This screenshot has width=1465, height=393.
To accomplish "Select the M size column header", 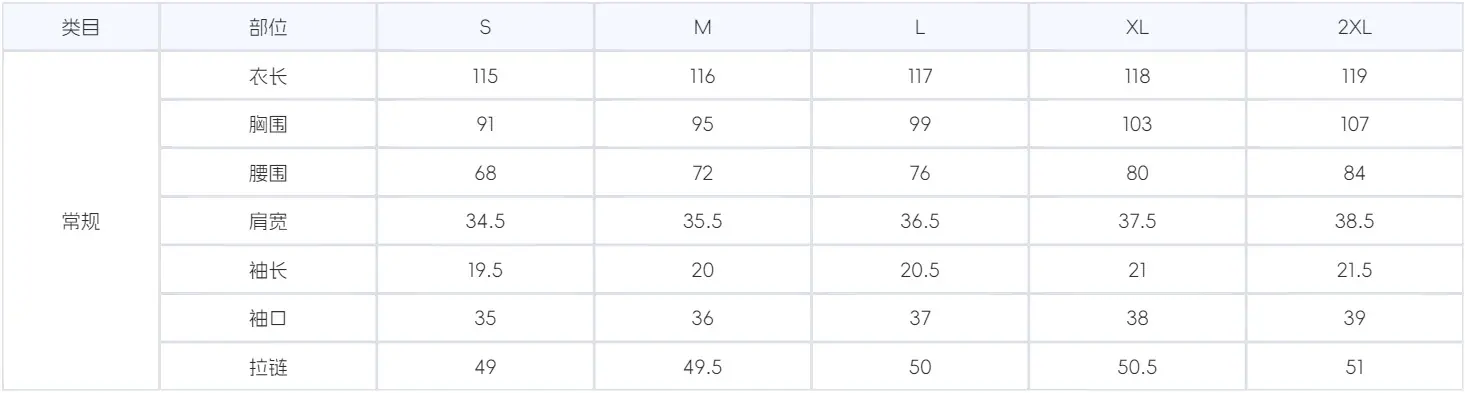I will [x=702, y=28].
